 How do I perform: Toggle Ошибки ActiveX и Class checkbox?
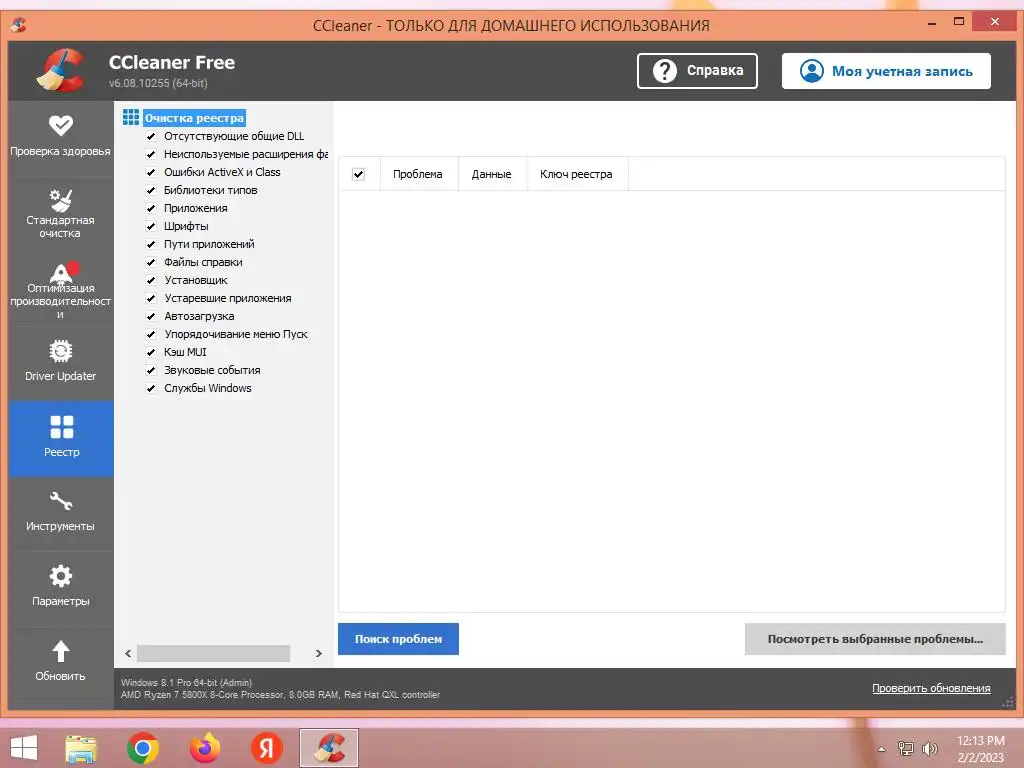point(151,172)
